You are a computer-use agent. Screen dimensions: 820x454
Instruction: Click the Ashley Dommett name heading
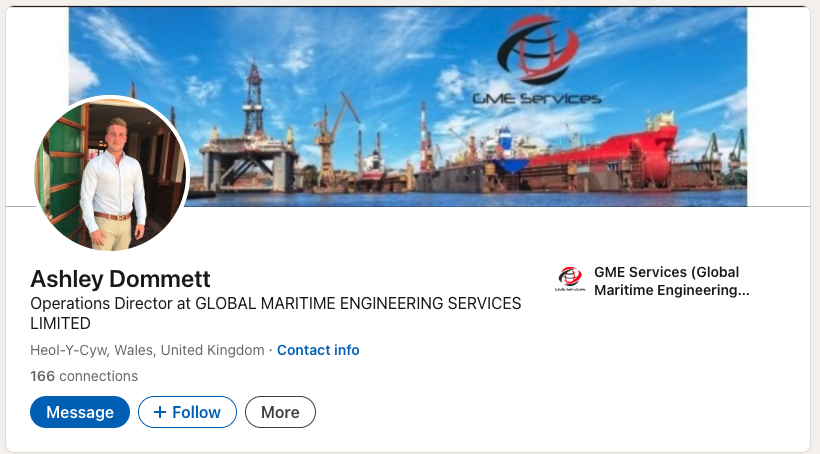coord(120,279)
